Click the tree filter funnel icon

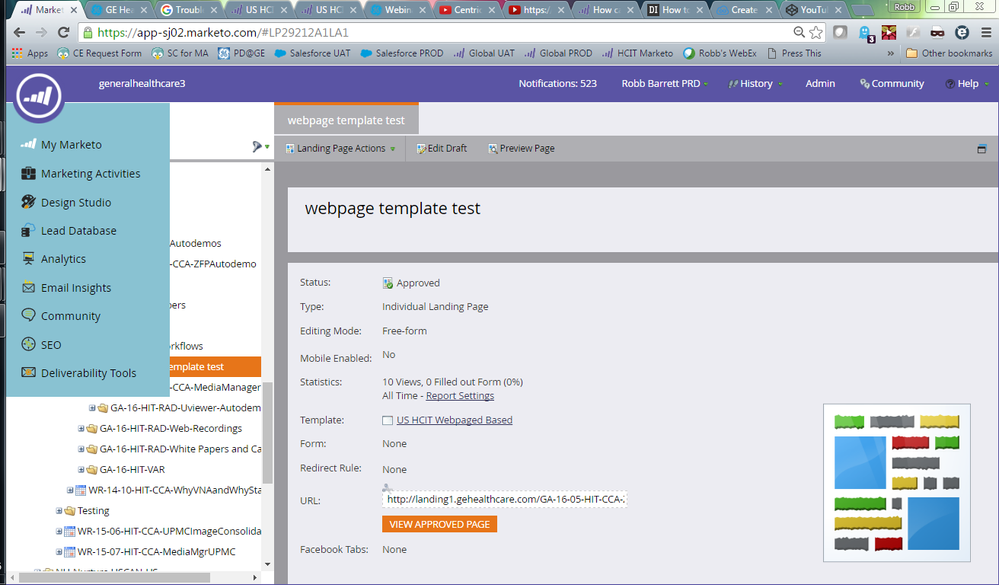point(257,147)
